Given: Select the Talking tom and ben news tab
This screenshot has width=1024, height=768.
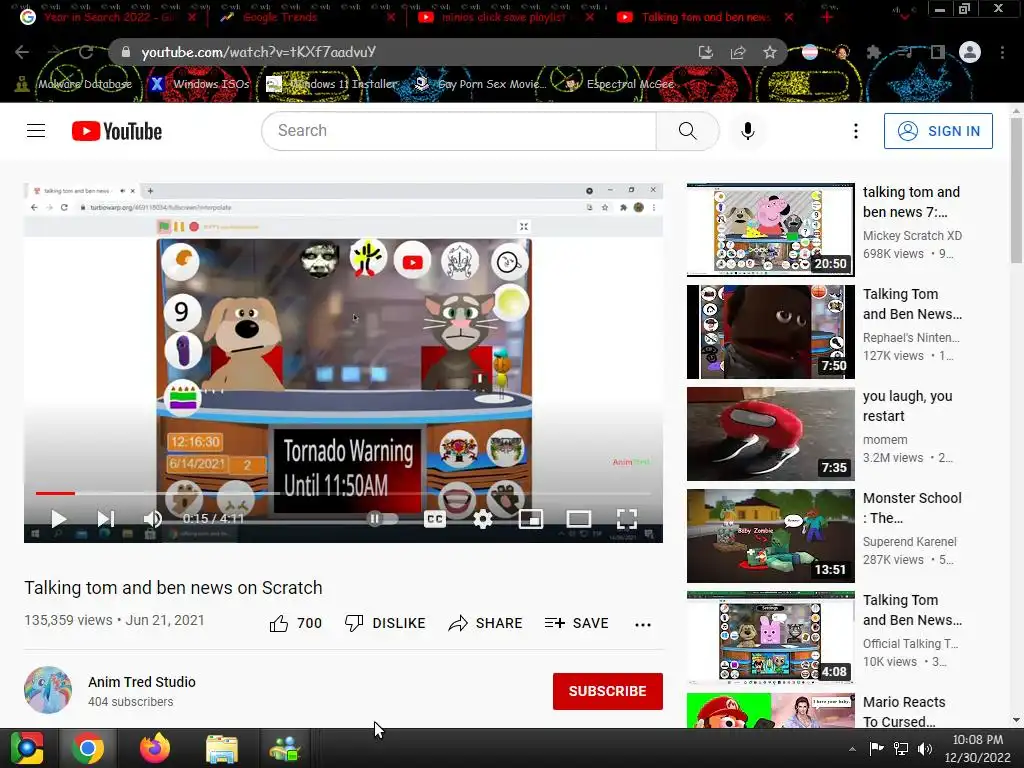Looking at the screenshot, I should pos(705,17).
